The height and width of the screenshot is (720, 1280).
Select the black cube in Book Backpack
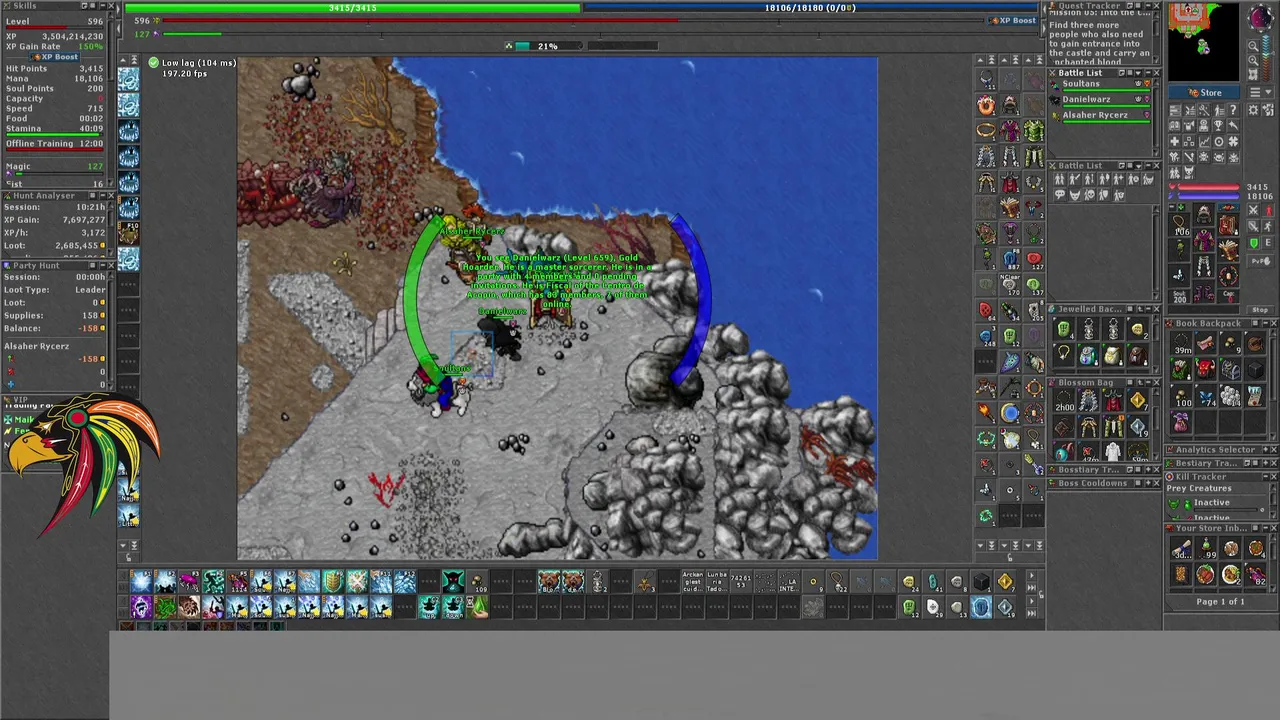click(1255, 369)
